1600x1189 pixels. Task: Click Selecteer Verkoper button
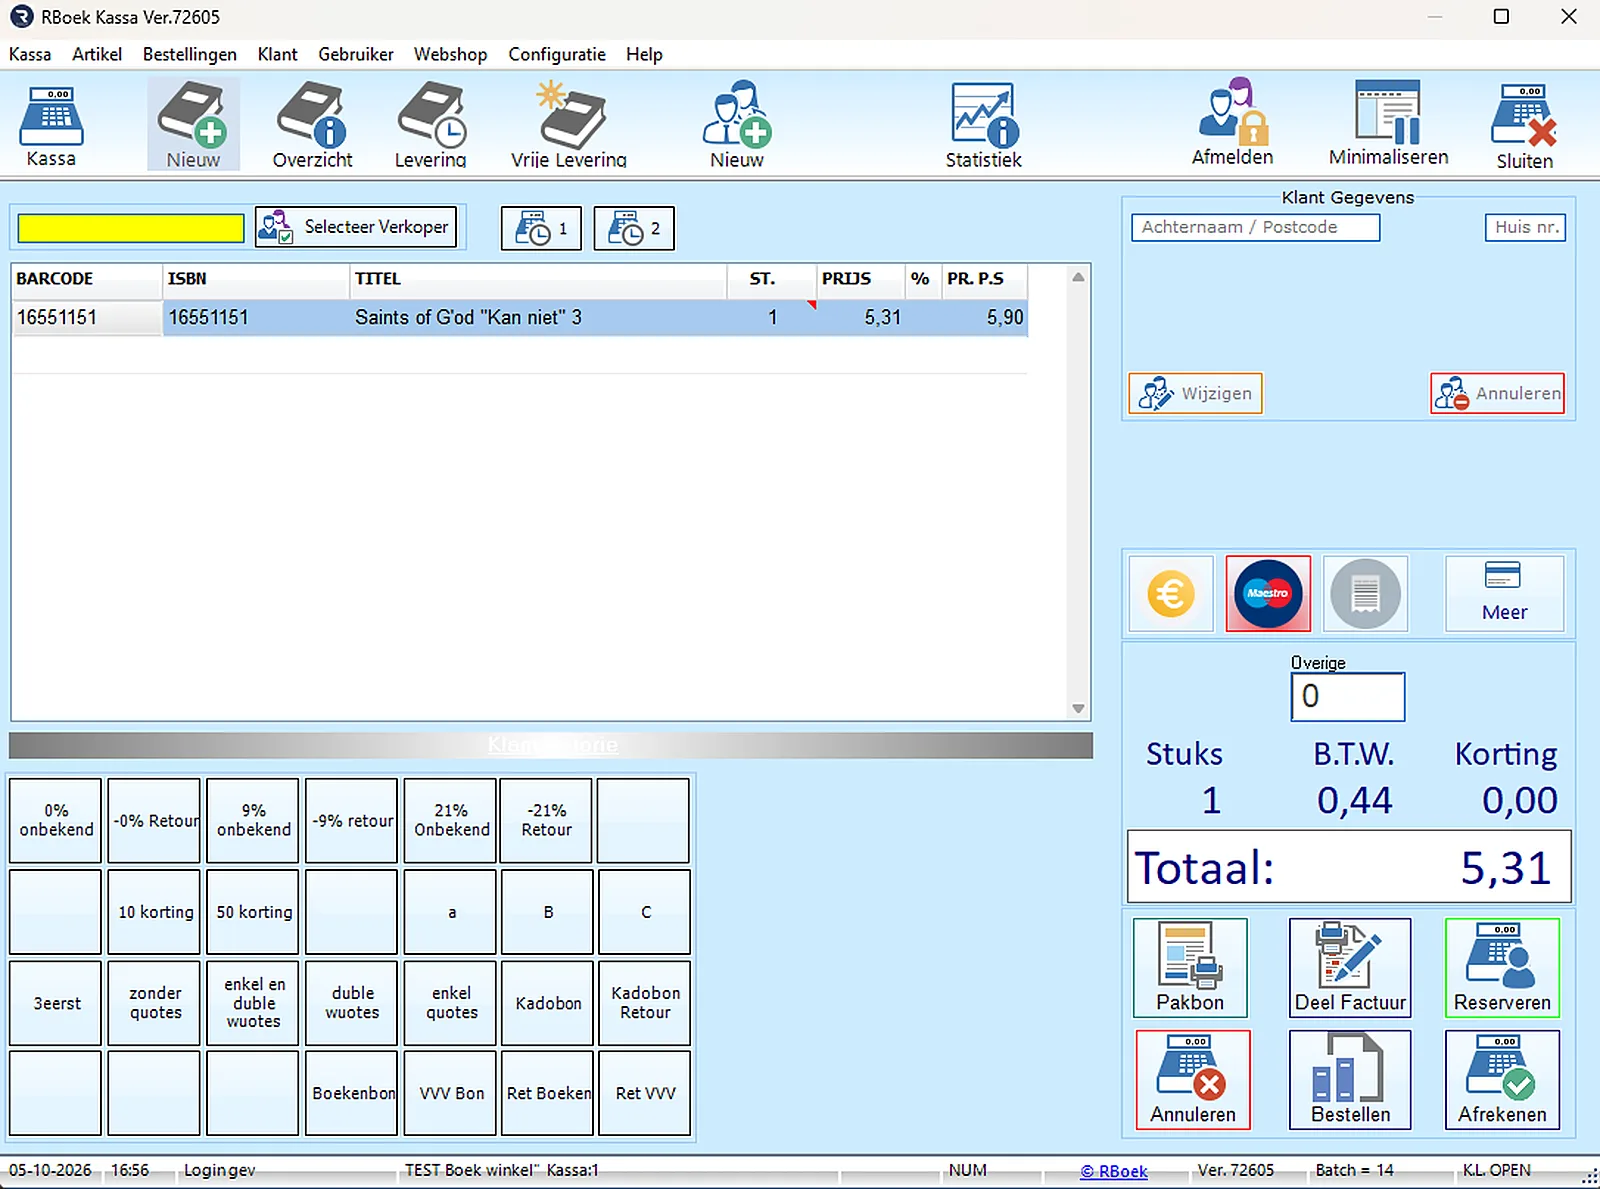point(356,227)
